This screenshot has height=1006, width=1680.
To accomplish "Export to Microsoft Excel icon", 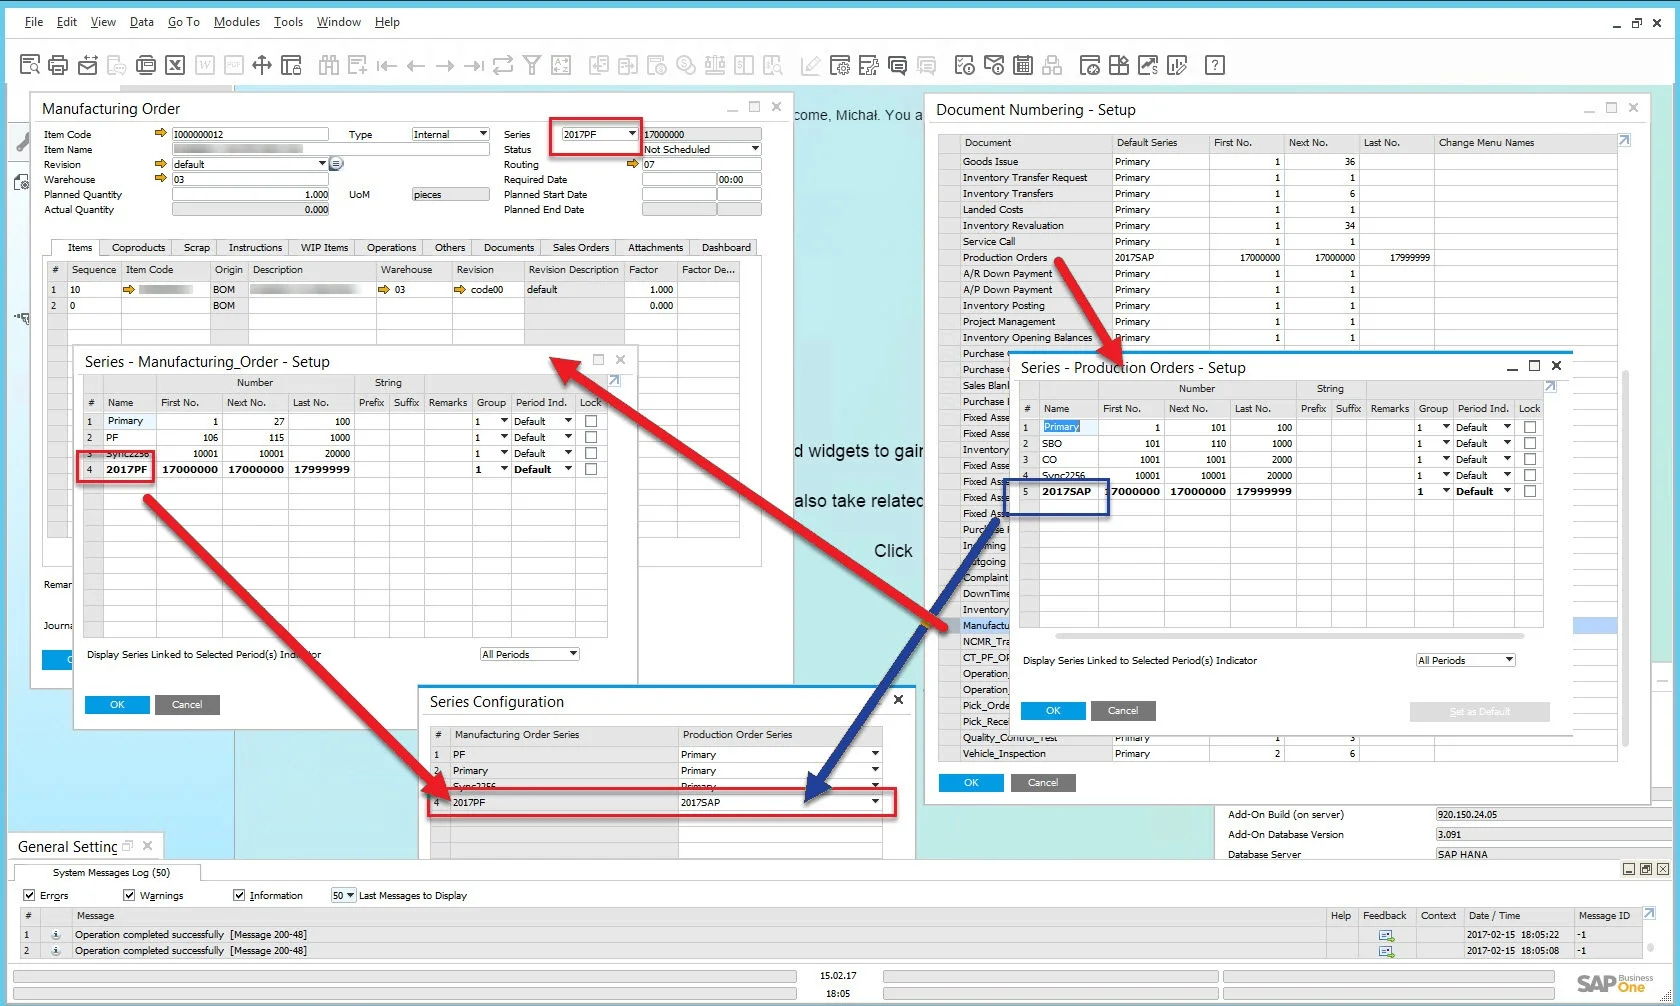I will pyautogui.click(x=175, y=66).
